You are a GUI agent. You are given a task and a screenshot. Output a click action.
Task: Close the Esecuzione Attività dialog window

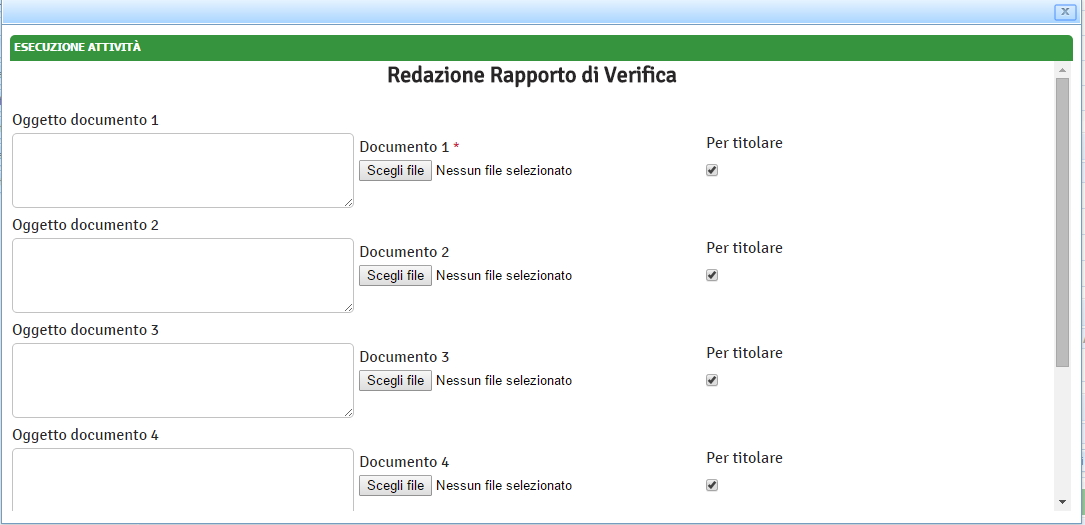(x=1064, y=11)
